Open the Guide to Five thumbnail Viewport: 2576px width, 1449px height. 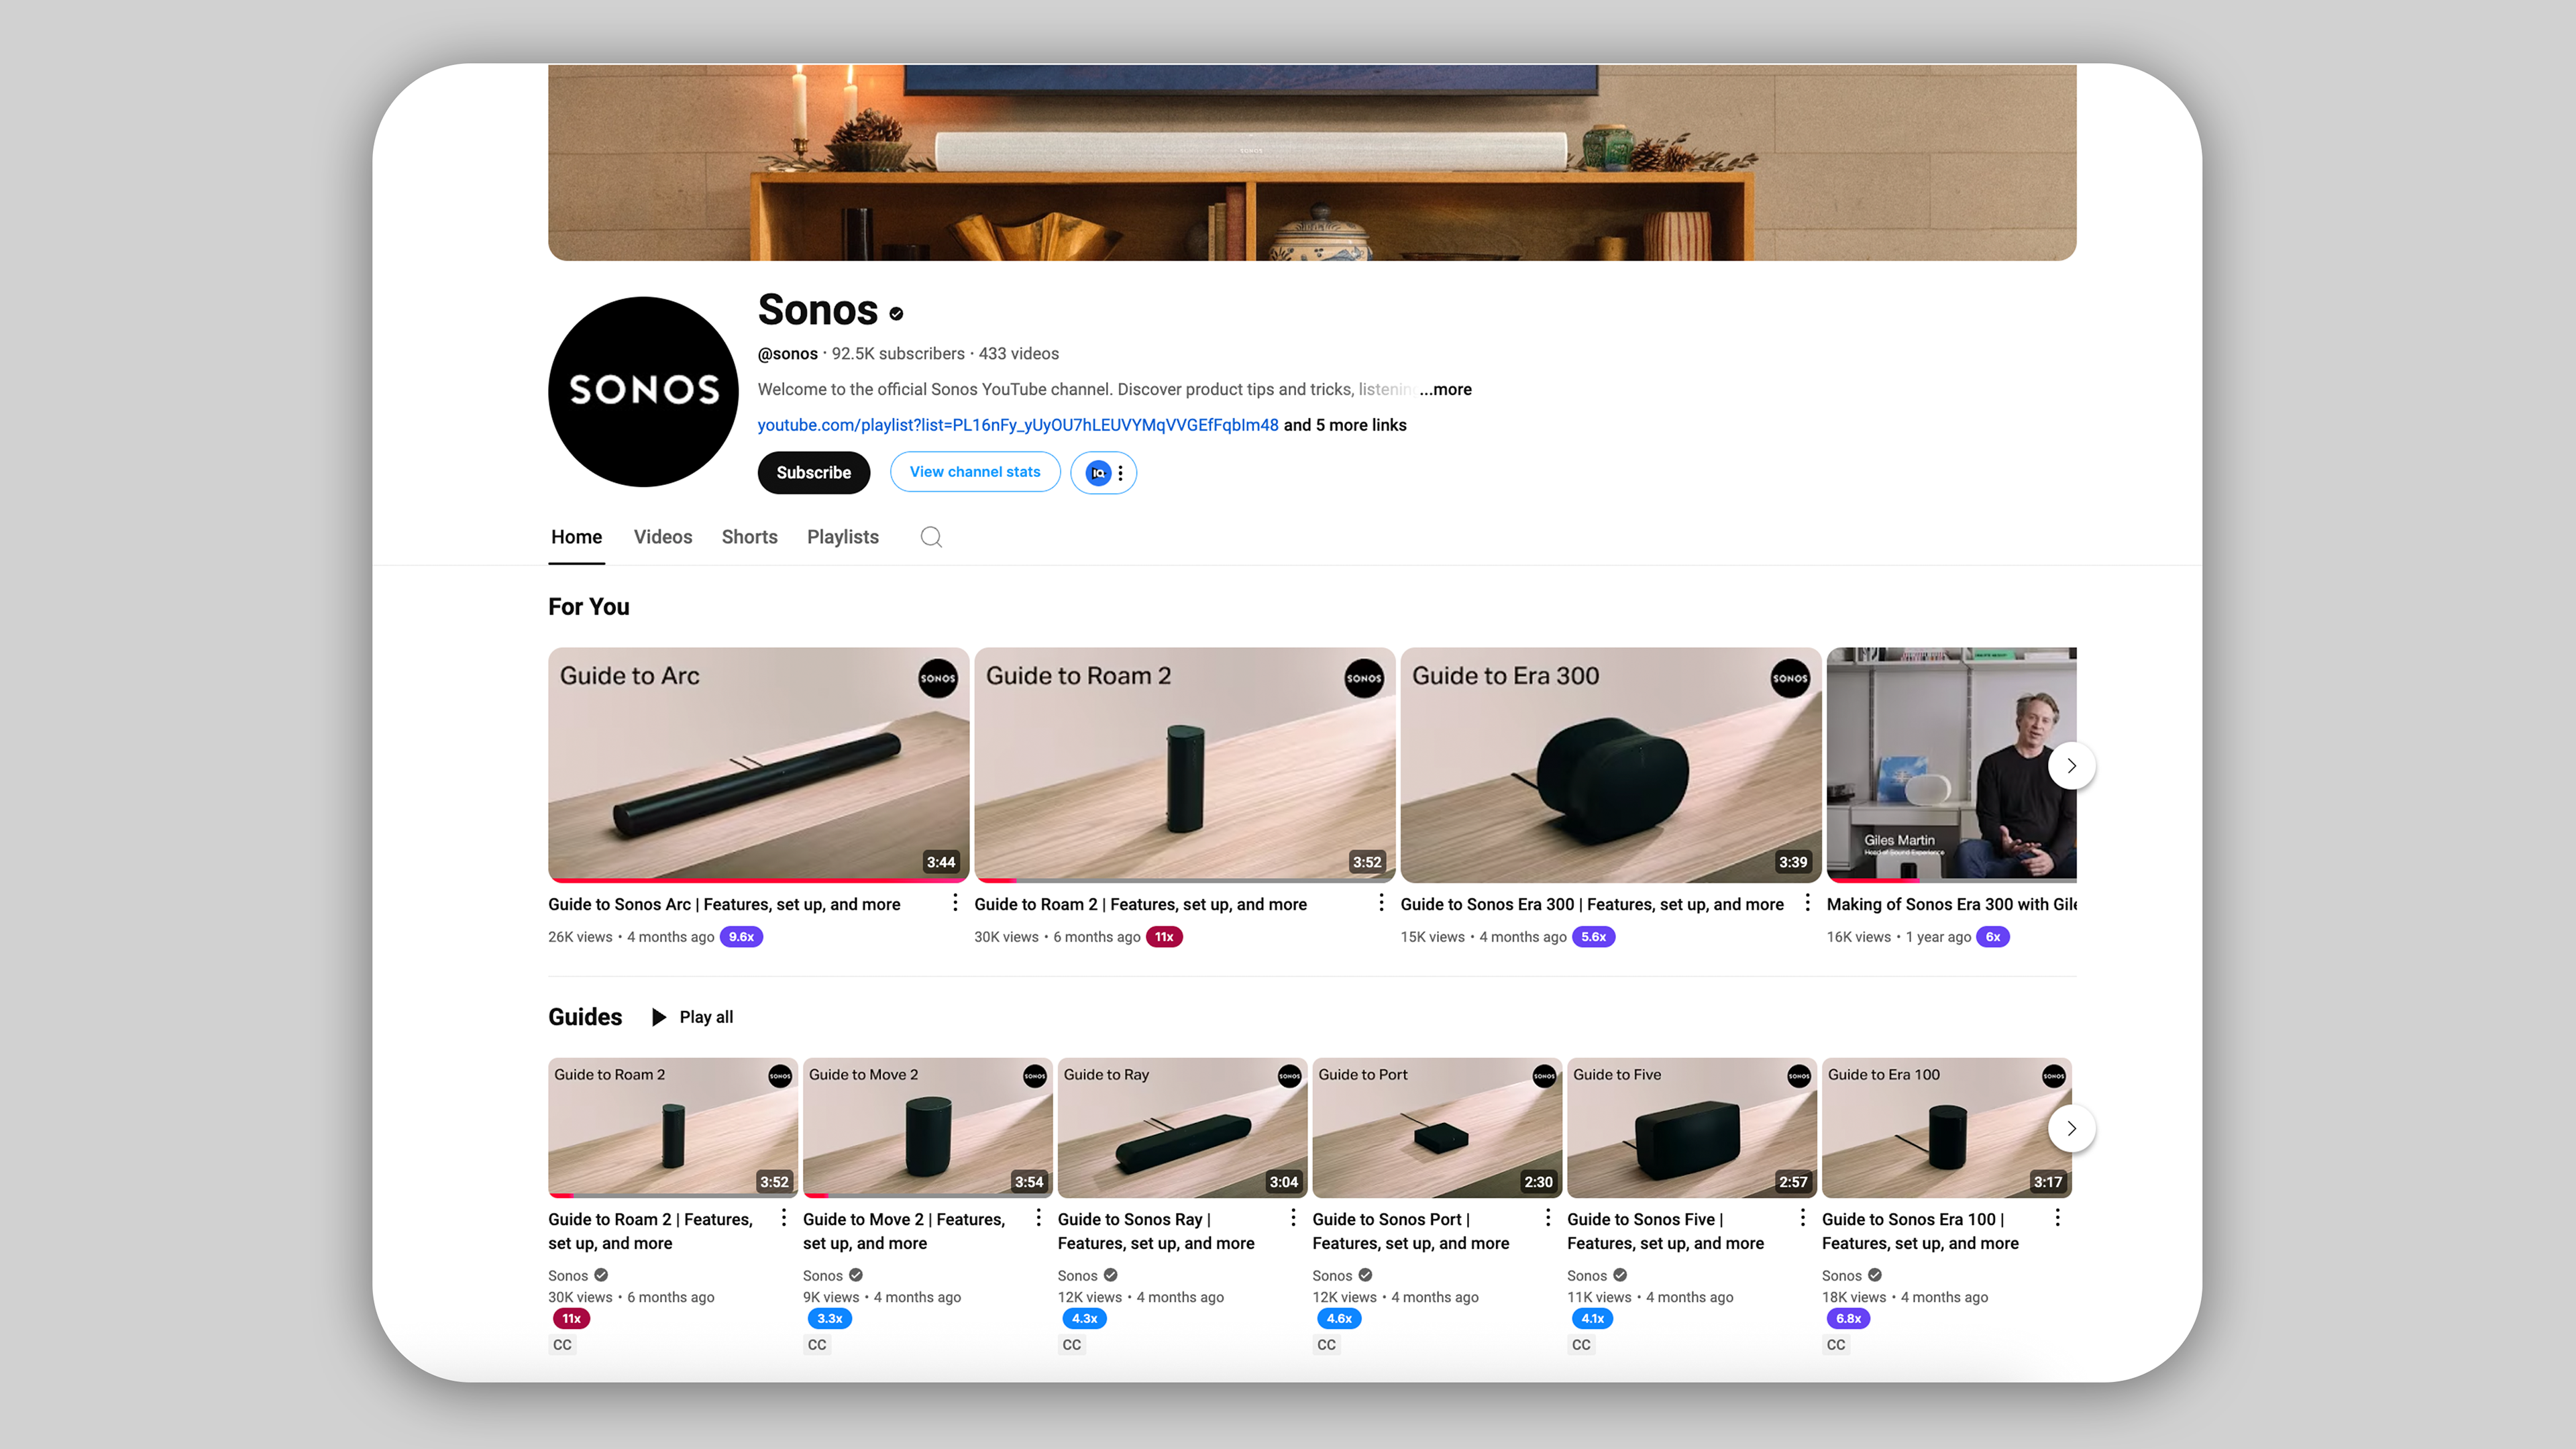1692,1127
